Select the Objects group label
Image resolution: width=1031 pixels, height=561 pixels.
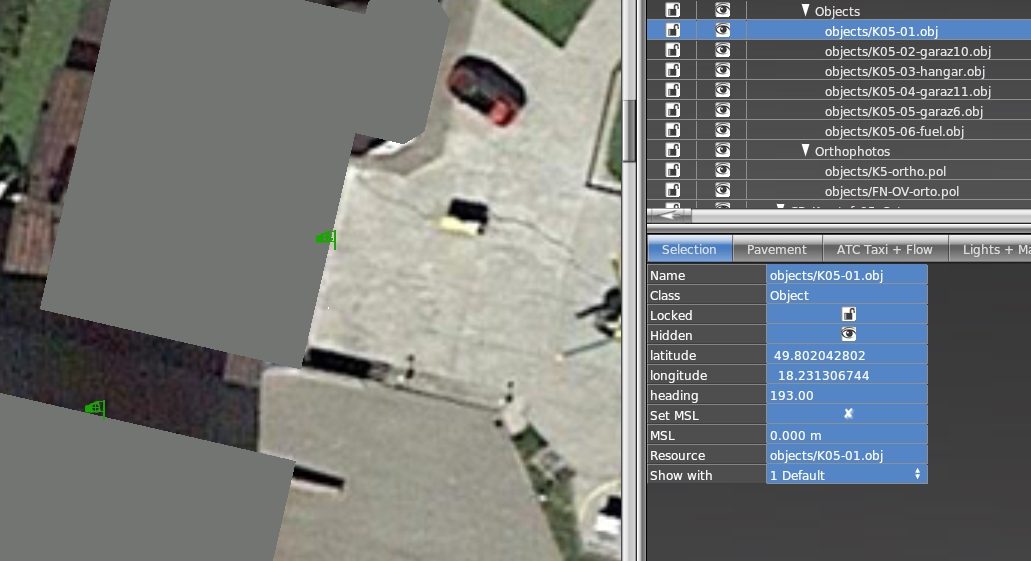click(x=837, y=11)
